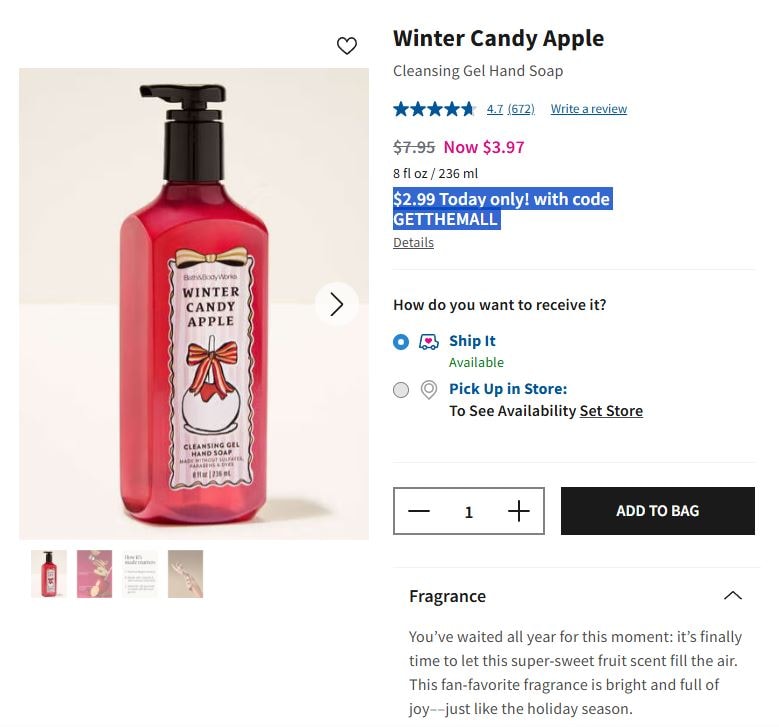This screenshot has height=727, width=779.
Task: Select the second pink thumbnail
Action: pyautogui.click(x=94, y=574)
